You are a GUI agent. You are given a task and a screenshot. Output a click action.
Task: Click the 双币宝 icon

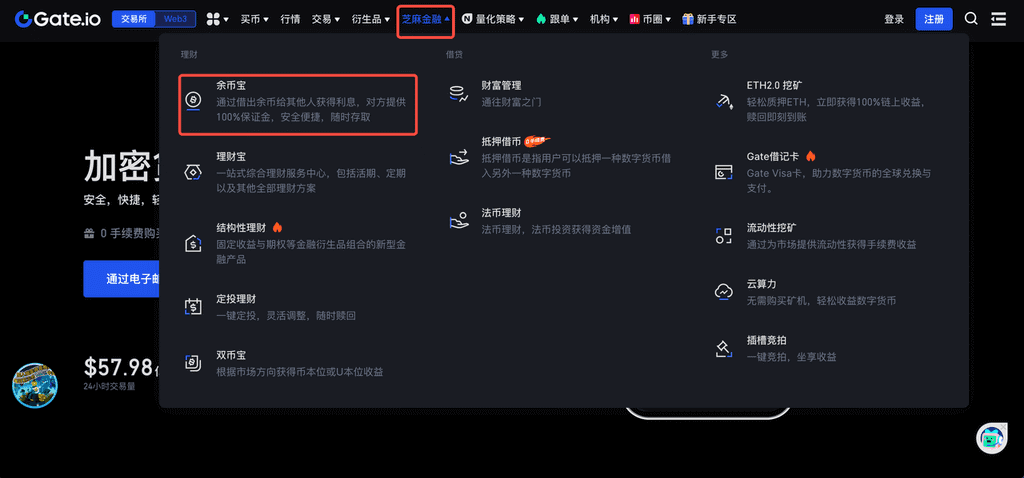point(193,363)
